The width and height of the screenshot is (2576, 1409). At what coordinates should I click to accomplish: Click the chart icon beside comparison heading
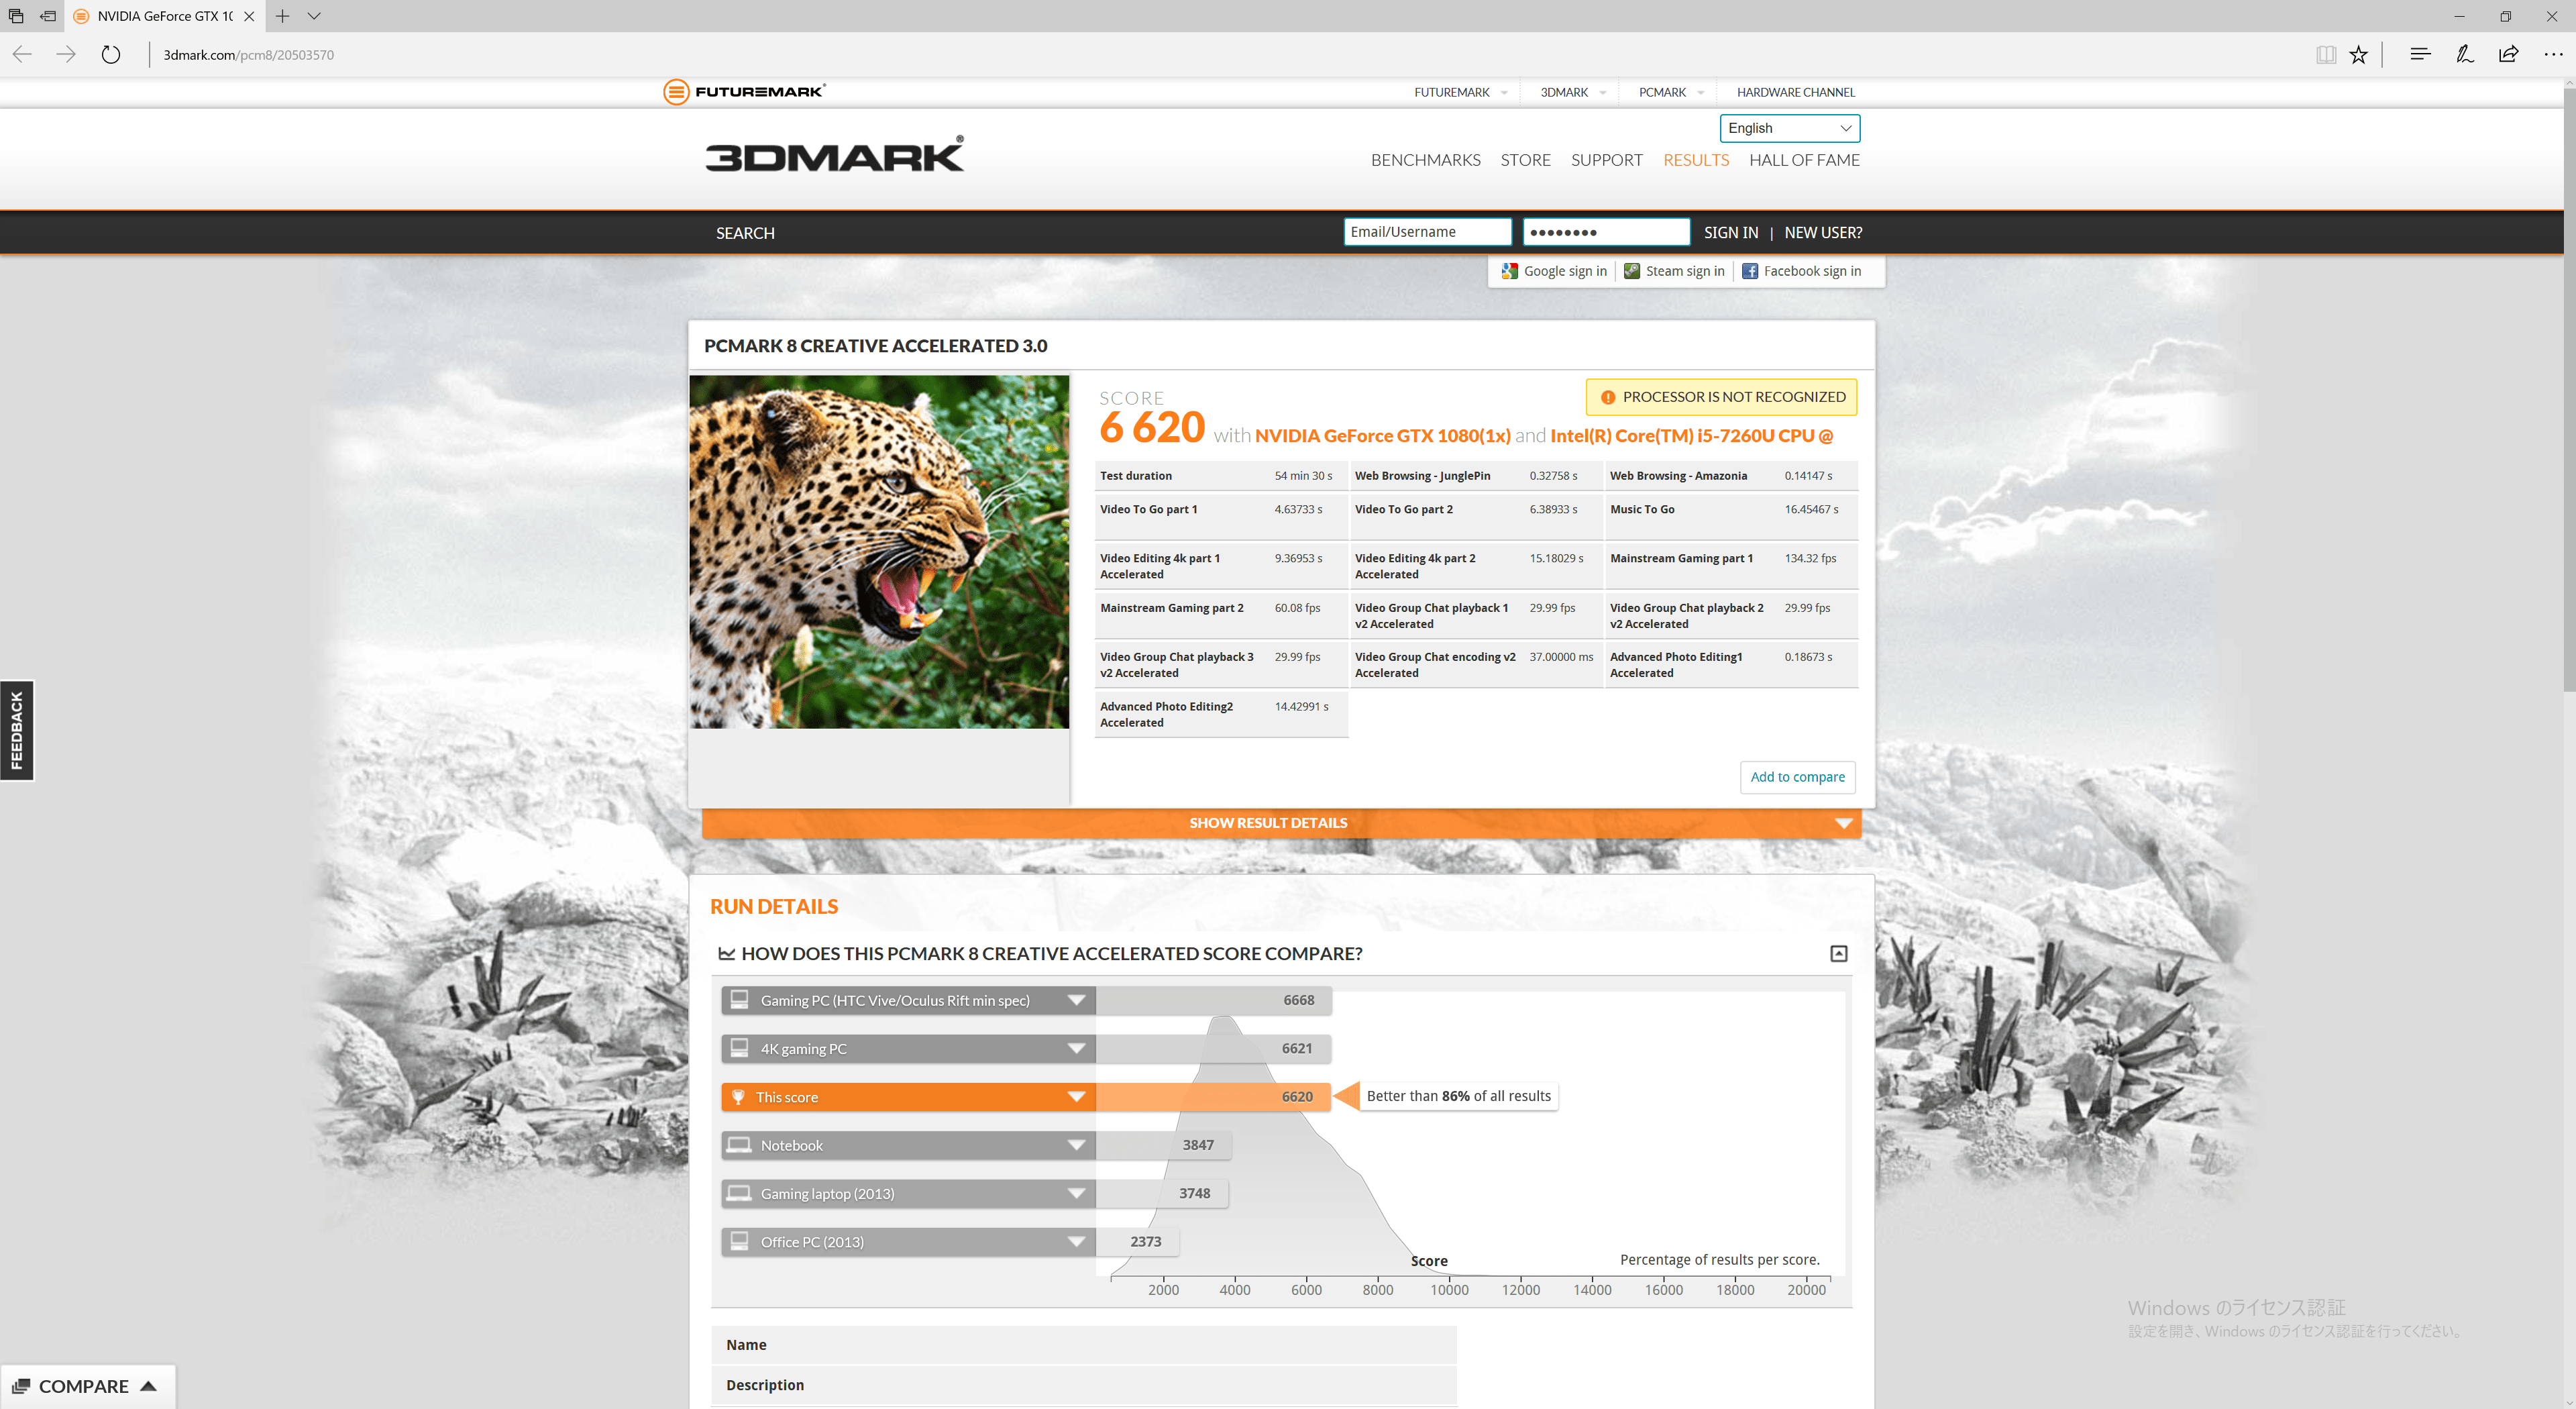727,953
